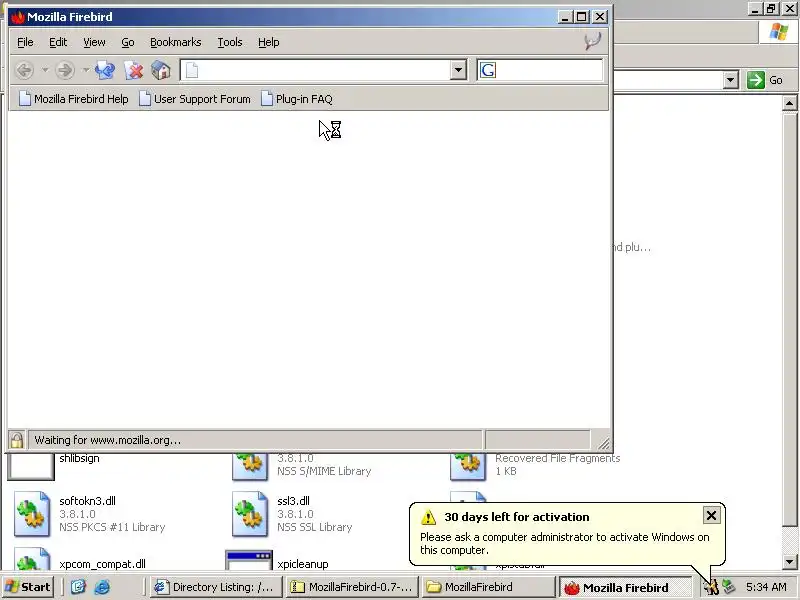Open the Bookmarks menu
The height and width of the screenshot is (600, 800).
coord(176,42)
